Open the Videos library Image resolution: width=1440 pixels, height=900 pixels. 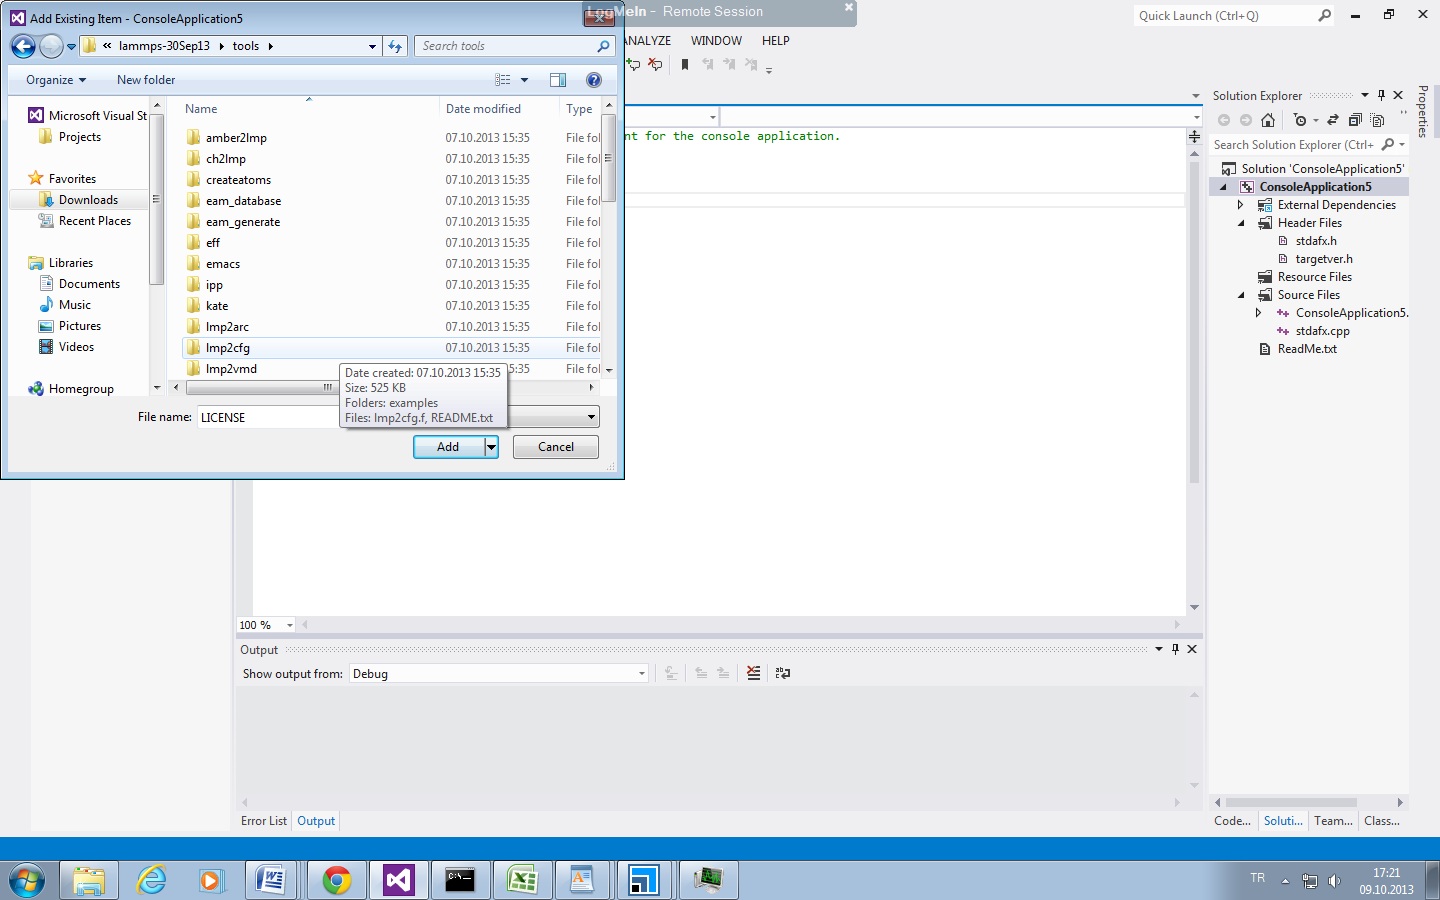76,347
